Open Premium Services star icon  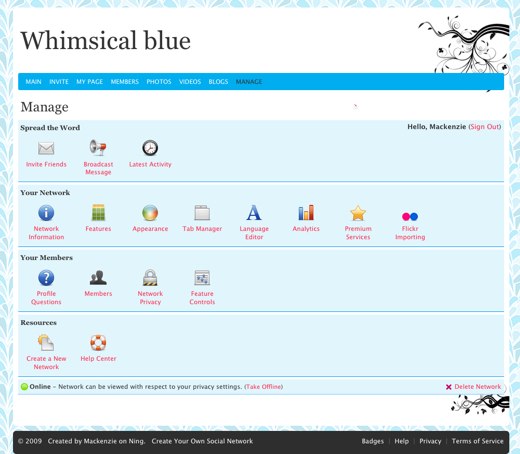358,213
